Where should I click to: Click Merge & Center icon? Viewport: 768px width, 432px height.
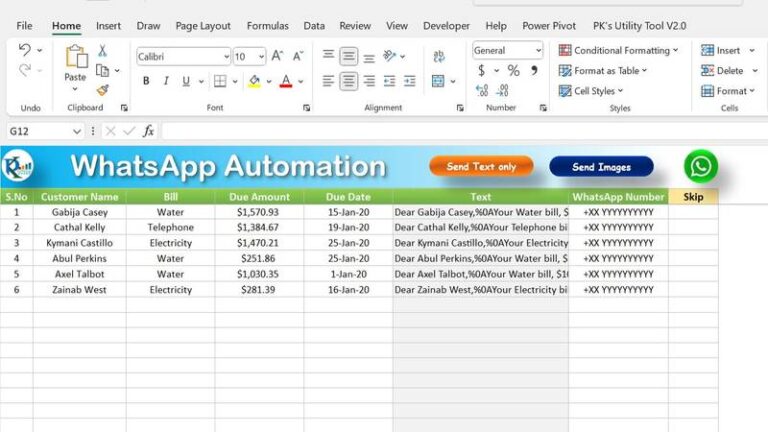438,81
